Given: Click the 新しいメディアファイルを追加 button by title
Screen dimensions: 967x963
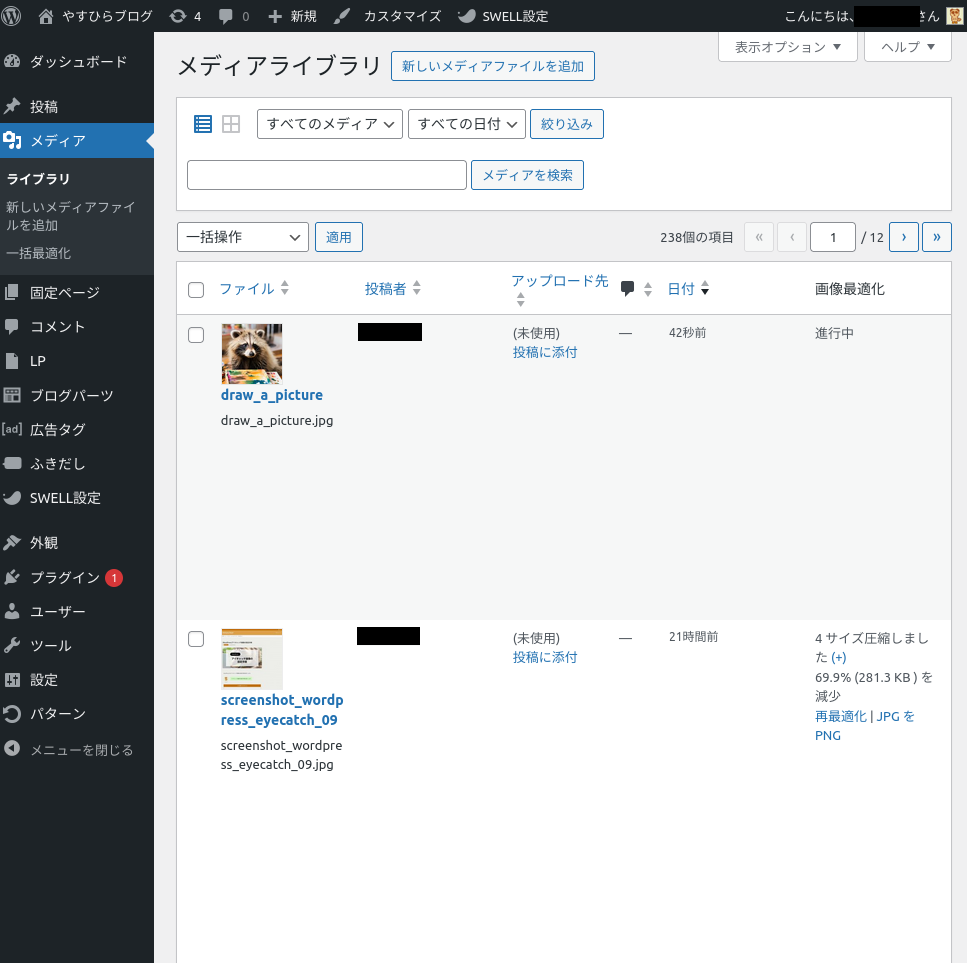Looking at the screenshot, I should pyautogui.click(x=493, y=66).
